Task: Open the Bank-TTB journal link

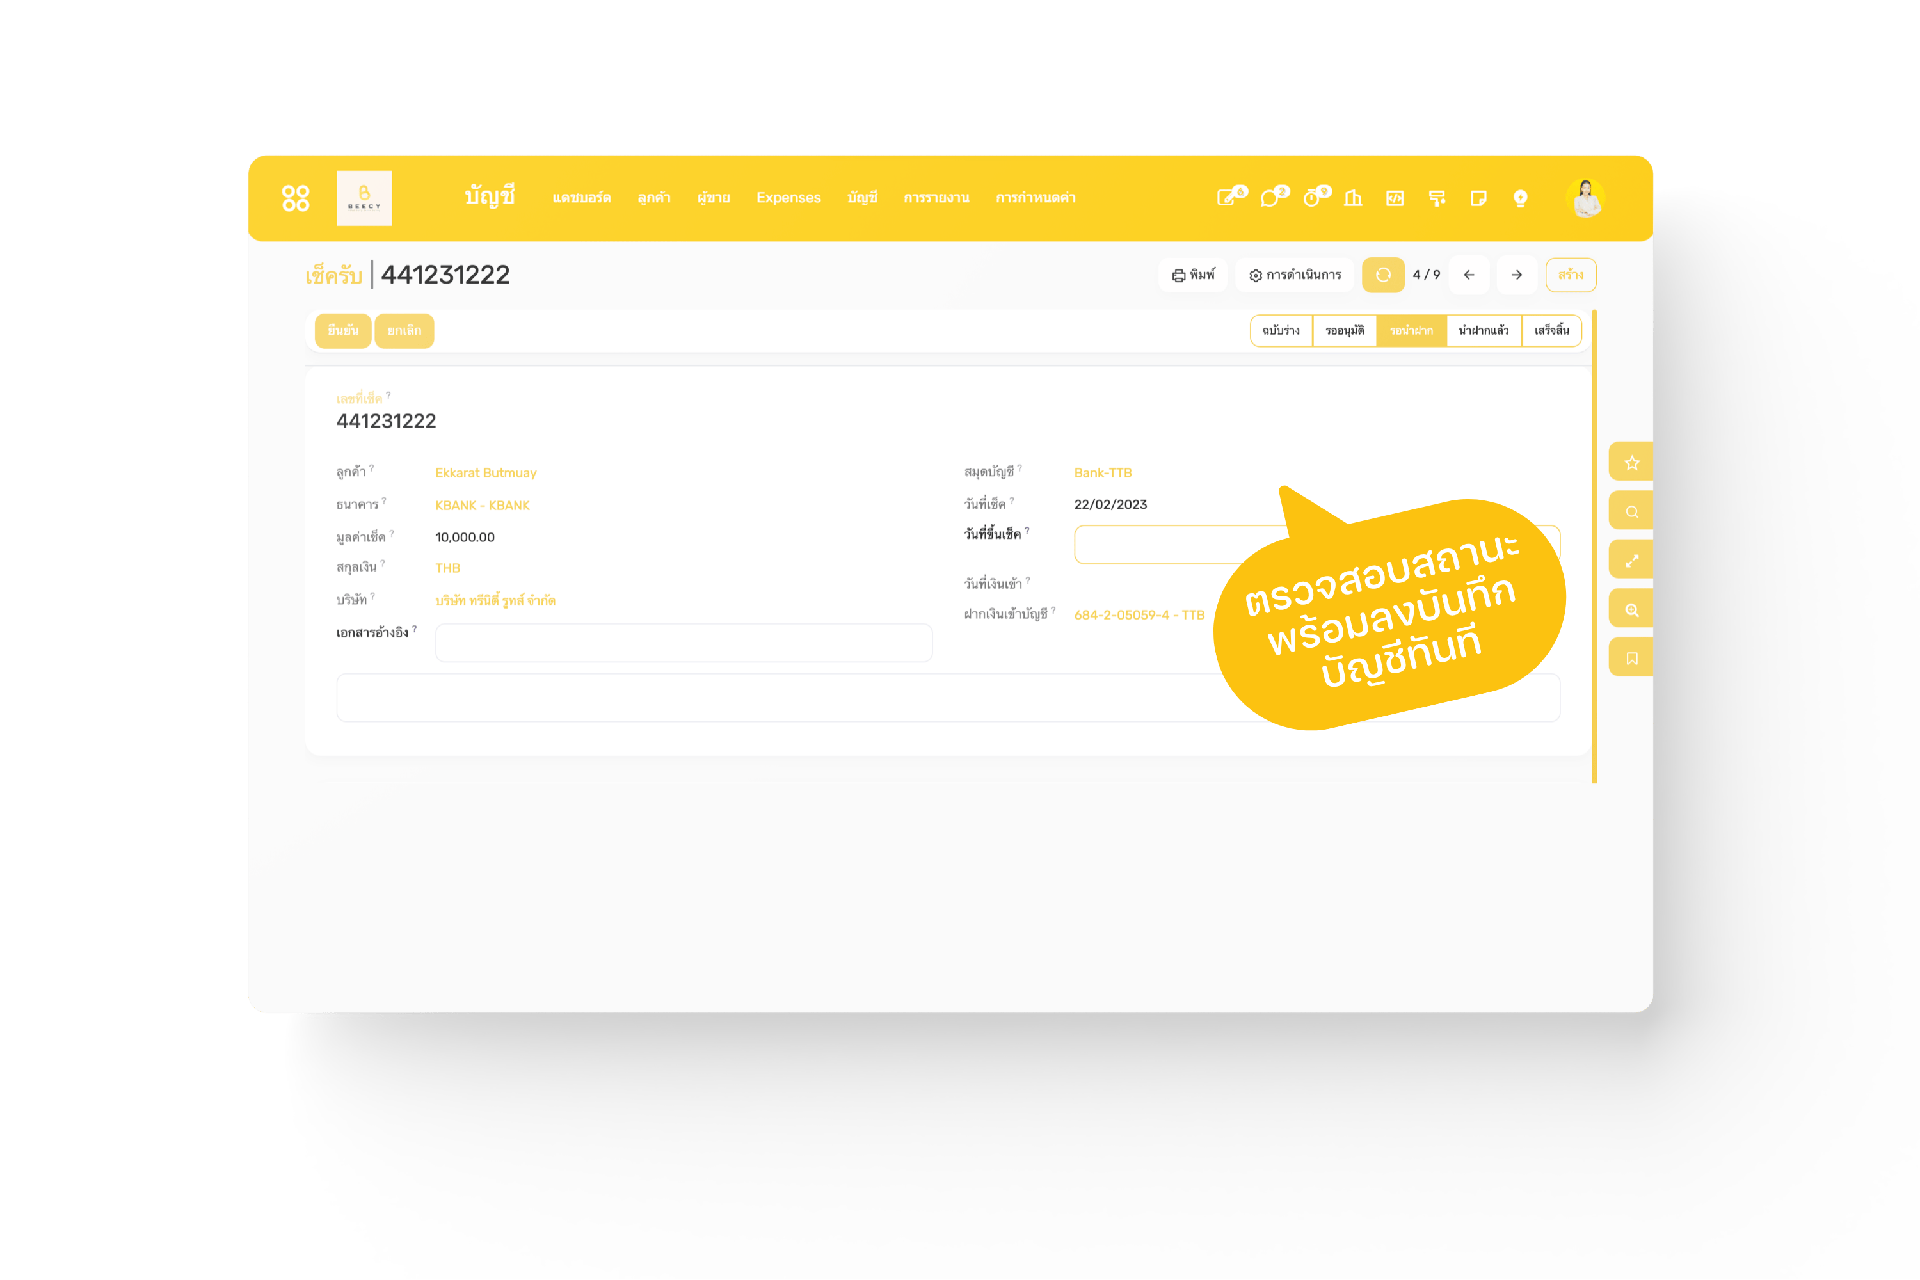Action: tap(1103, 473)
